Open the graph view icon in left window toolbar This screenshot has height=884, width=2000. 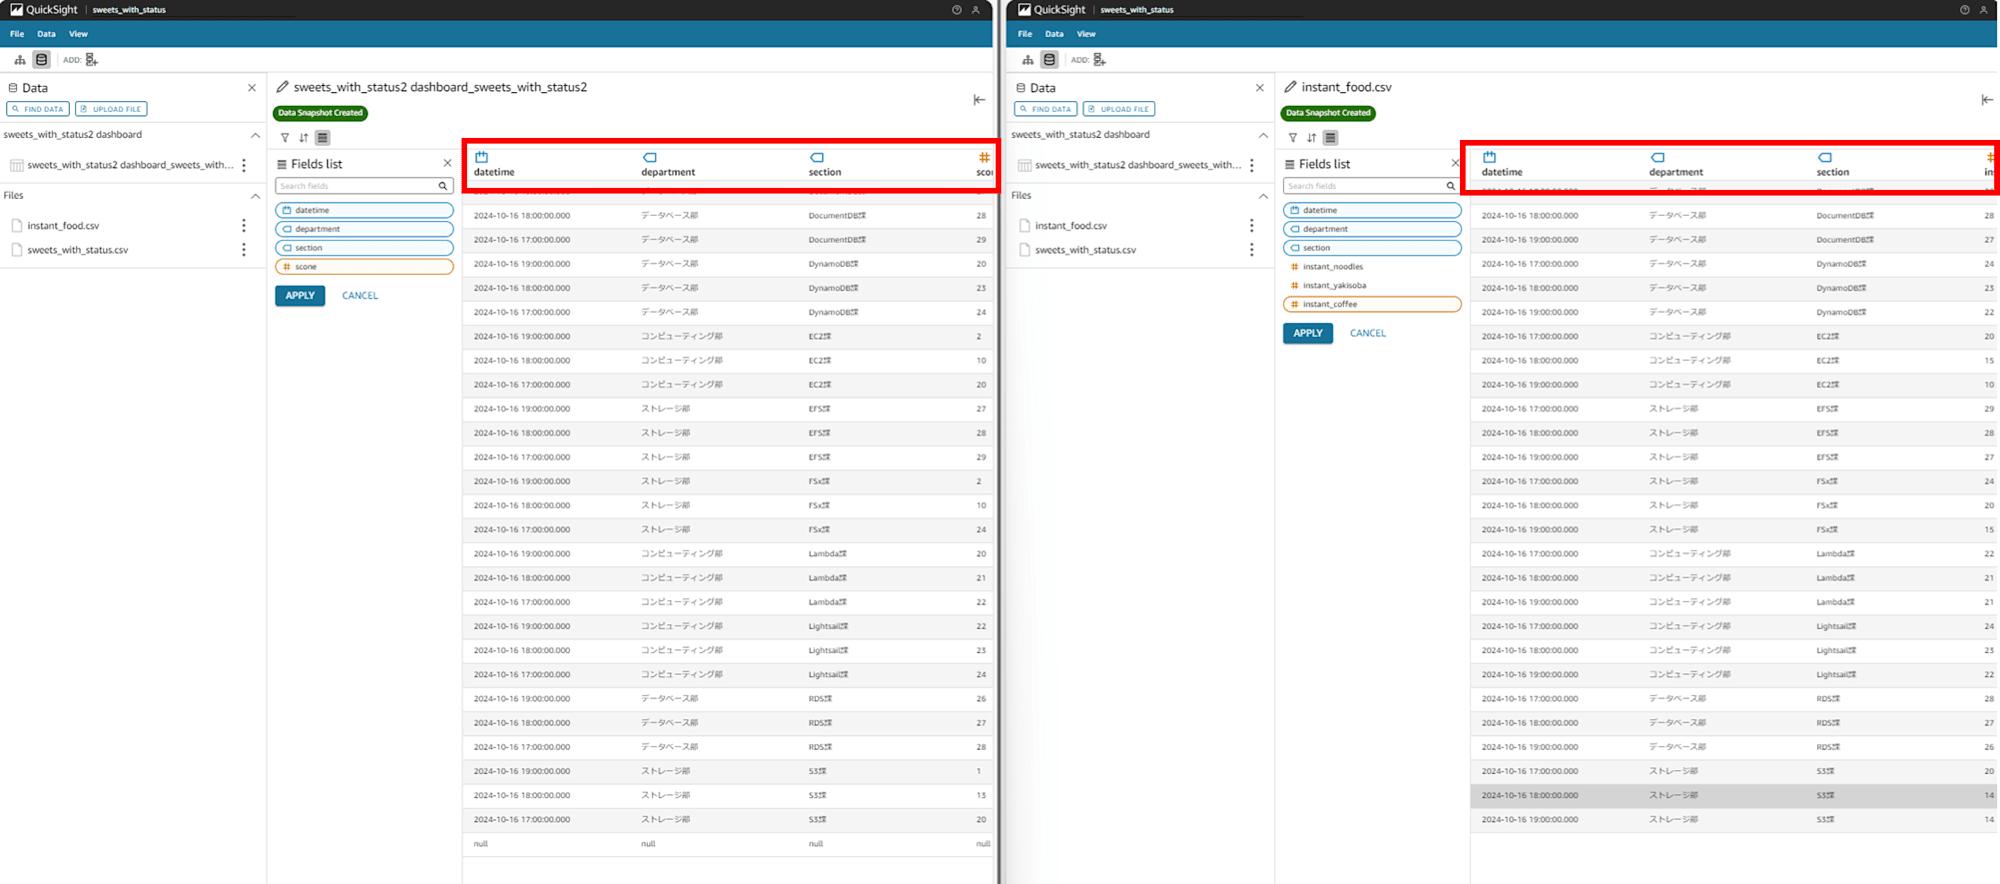point(20,60)
